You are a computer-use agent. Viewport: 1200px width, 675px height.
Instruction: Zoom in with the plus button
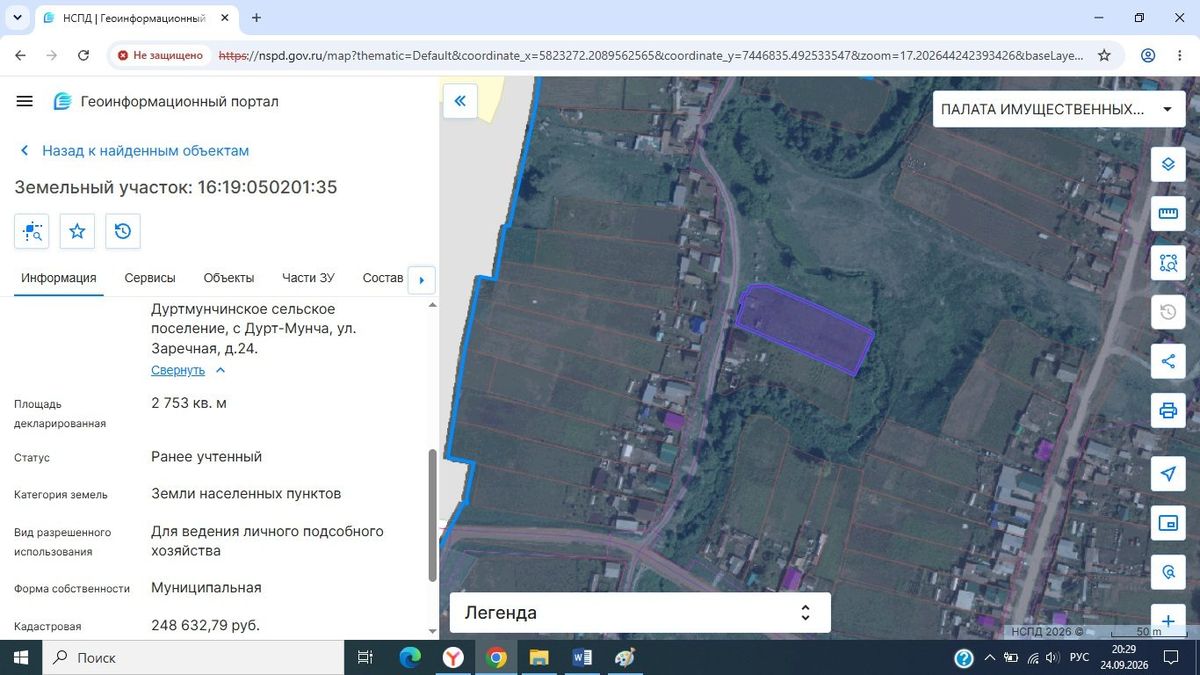tap(1168, 621)
